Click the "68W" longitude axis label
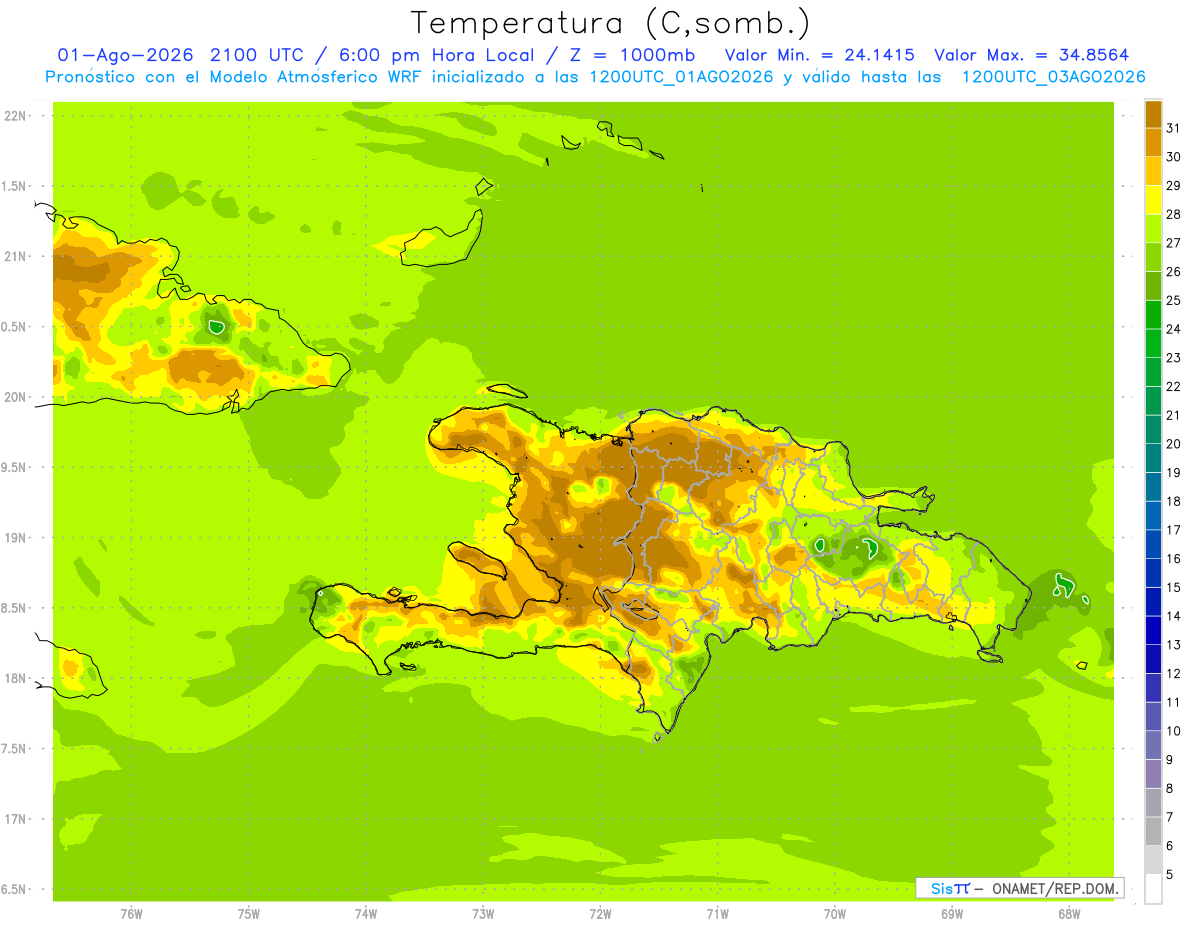The image size is (1200, 927). pyautogui.click(x=1069, y=914)
